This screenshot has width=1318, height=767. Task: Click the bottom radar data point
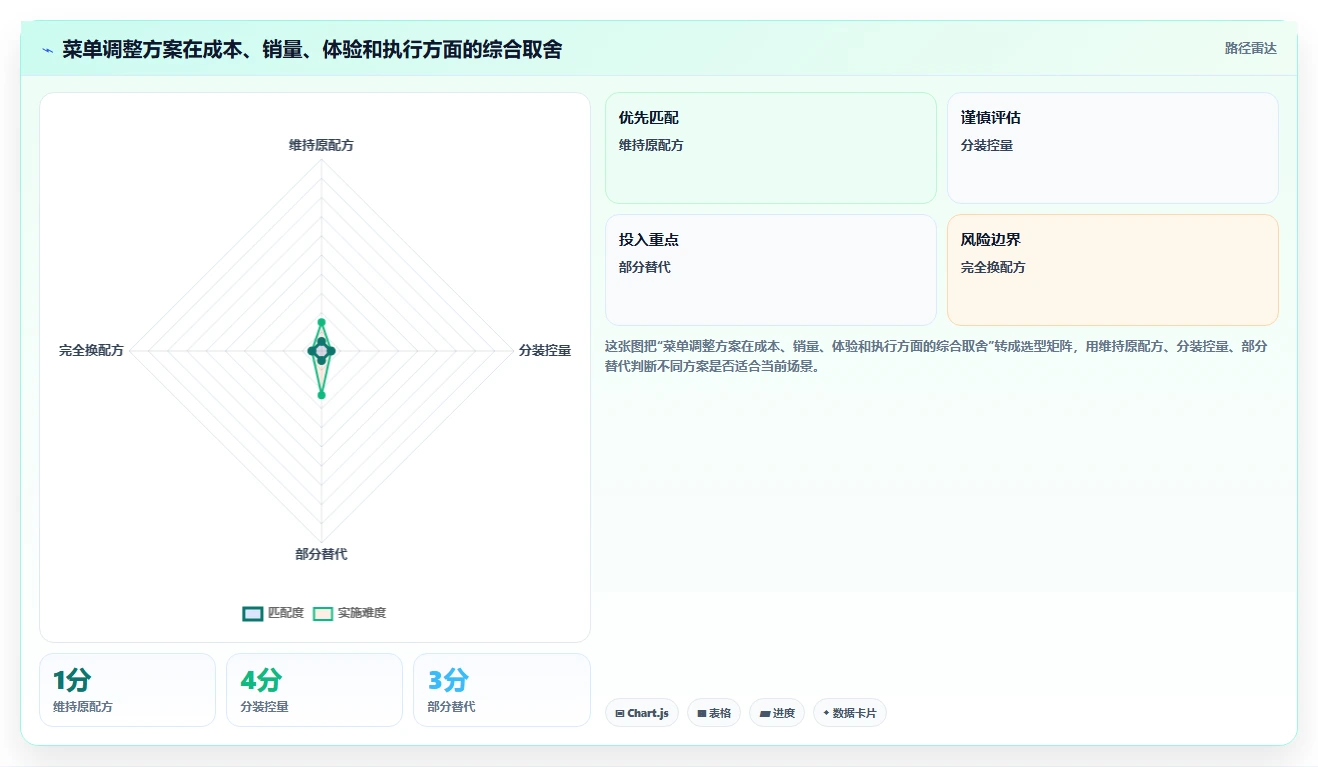321,395
